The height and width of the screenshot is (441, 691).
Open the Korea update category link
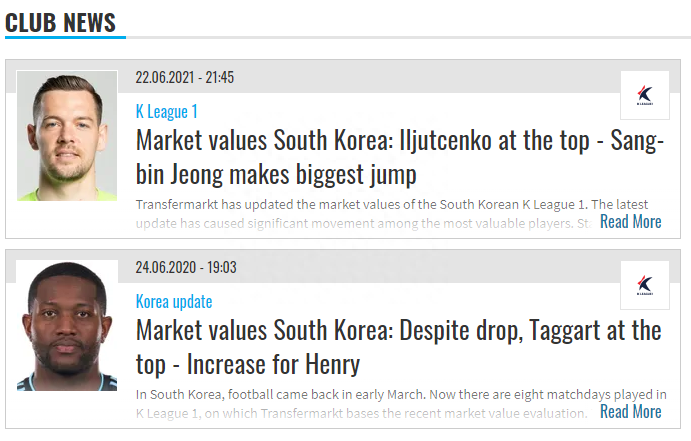pos(174,301)
